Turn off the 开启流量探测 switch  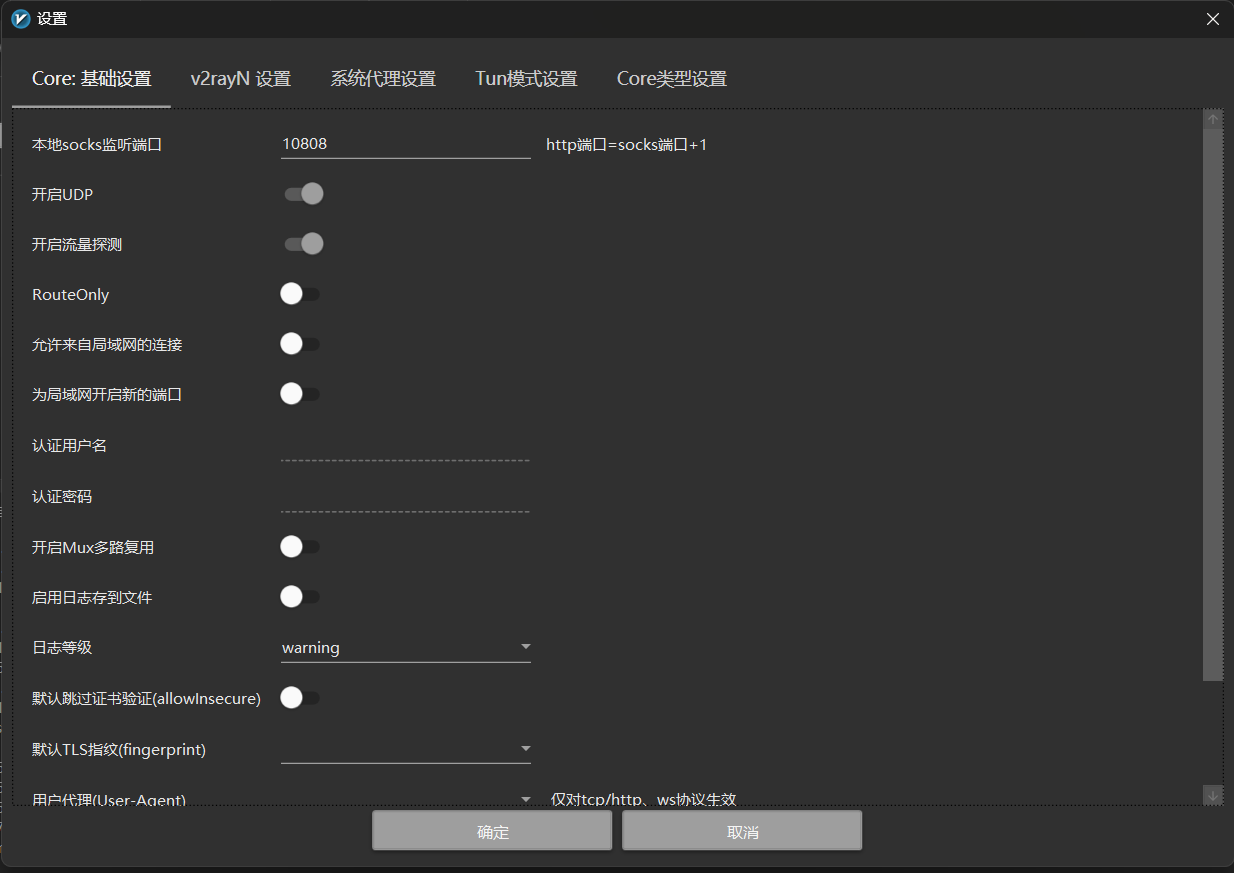(303, 244)
